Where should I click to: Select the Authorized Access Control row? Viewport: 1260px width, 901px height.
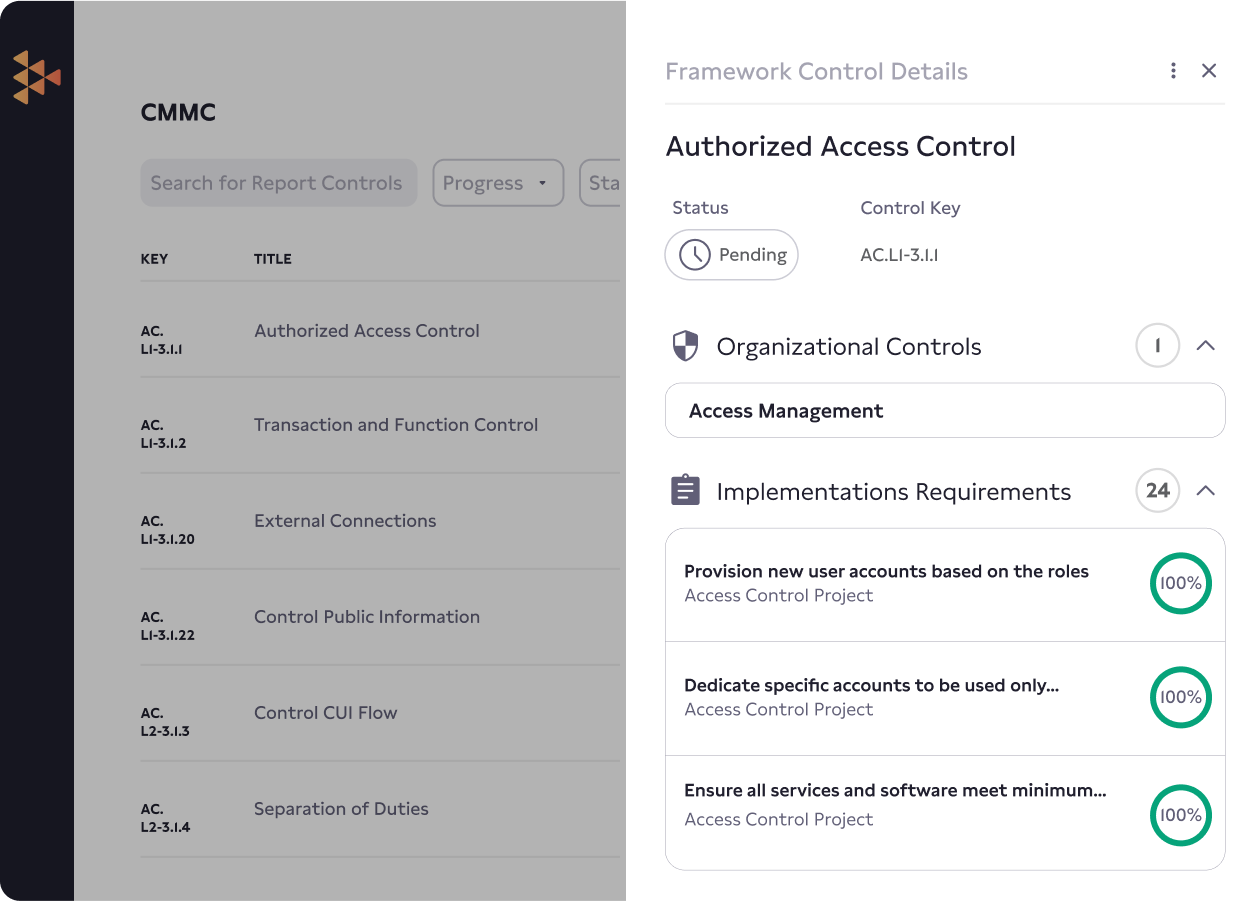click(x=366, y=330)
